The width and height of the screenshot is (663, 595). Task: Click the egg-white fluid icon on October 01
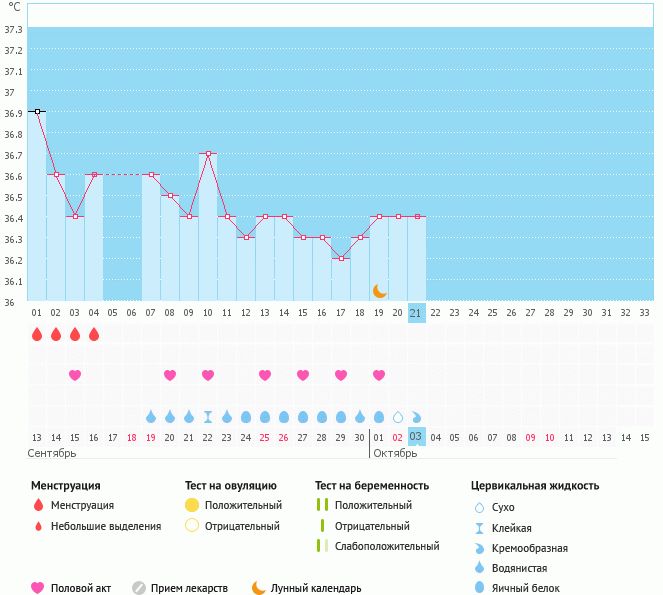coord(379,417)
